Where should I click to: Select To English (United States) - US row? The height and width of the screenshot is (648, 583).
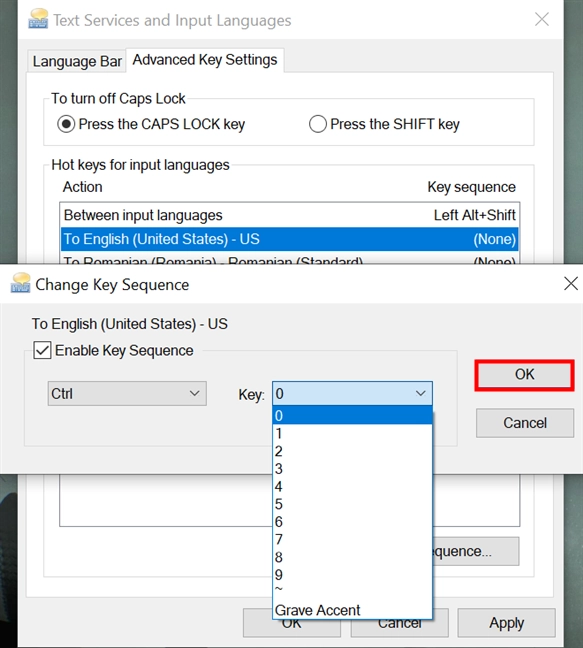pyautogui.click(x=289, y=239)
